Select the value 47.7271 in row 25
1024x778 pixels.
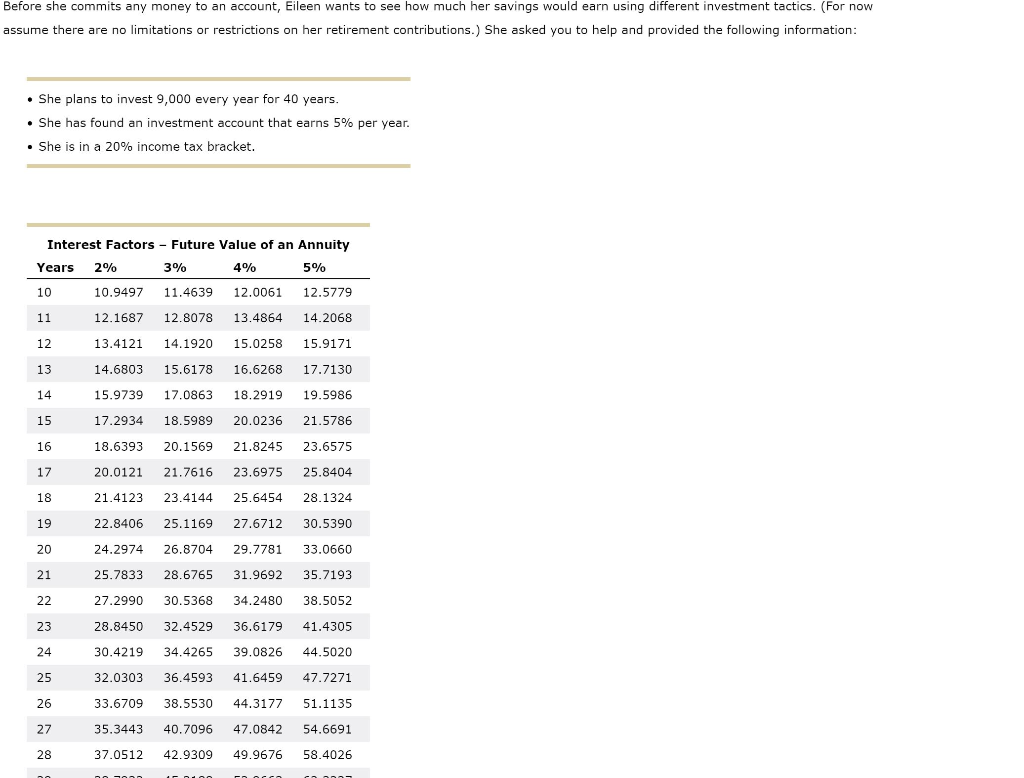click(327, 678)
